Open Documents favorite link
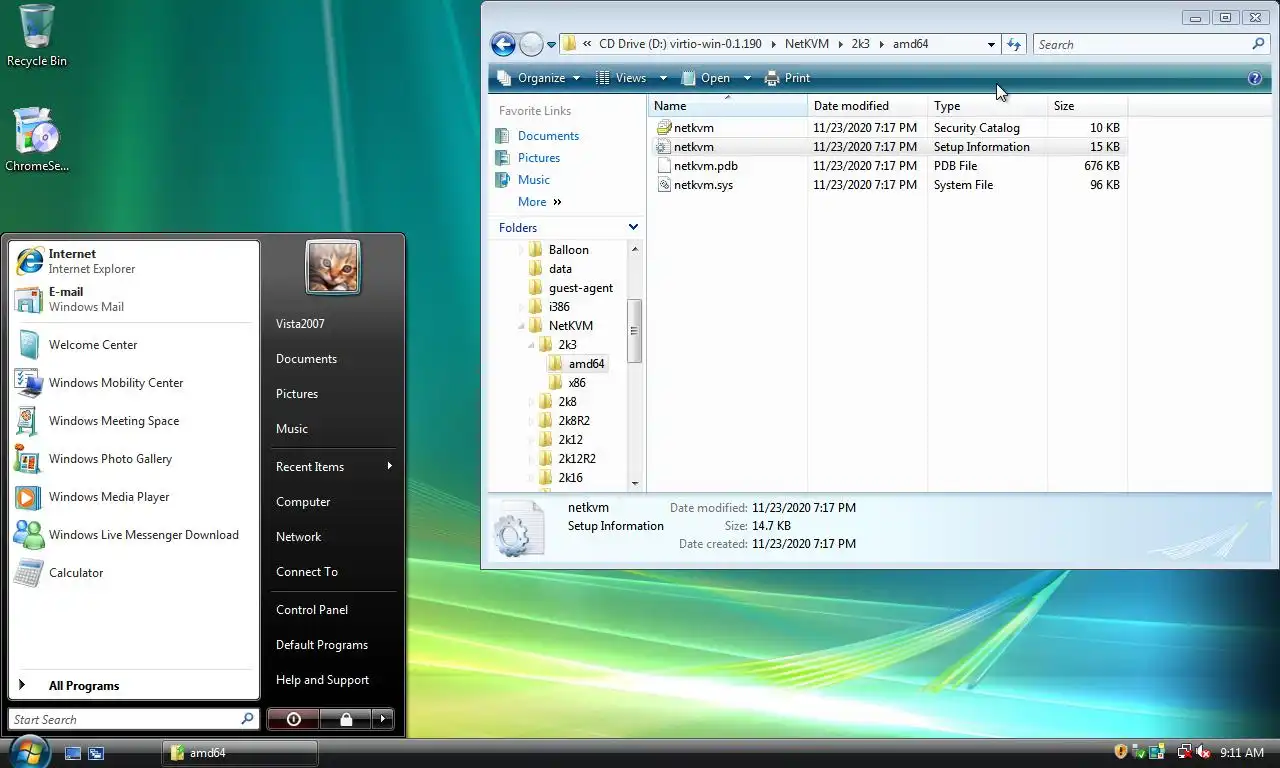 [548, 136]
